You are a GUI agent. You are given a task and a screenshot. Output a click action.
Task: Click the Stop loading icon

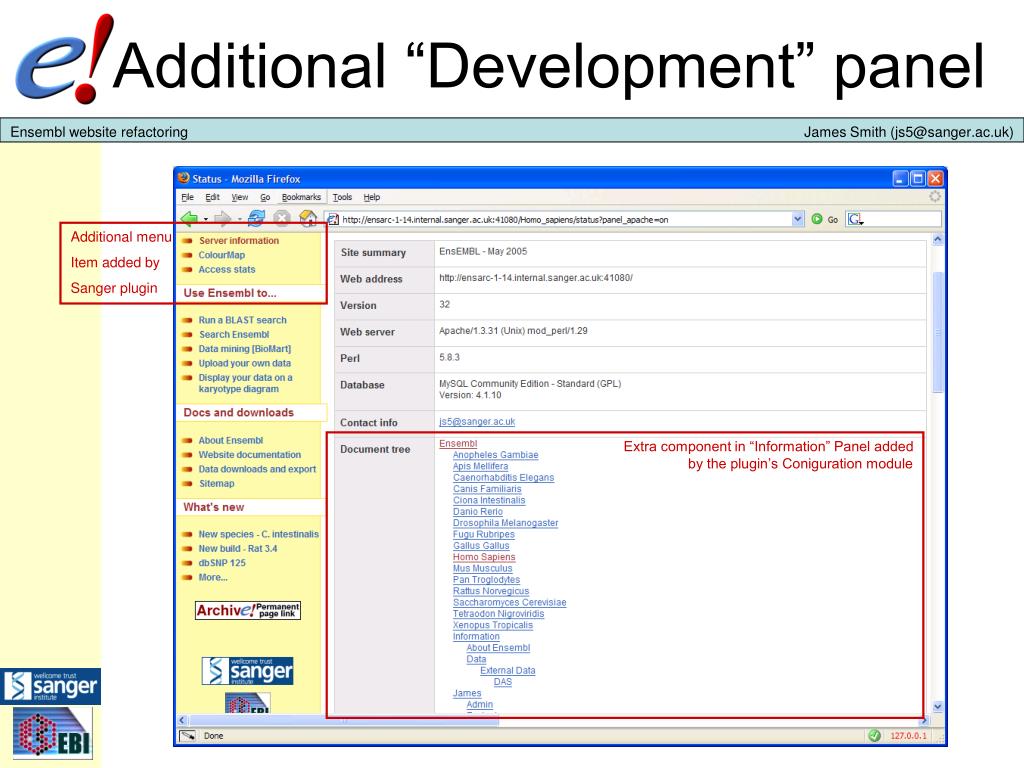pos(281,219)
